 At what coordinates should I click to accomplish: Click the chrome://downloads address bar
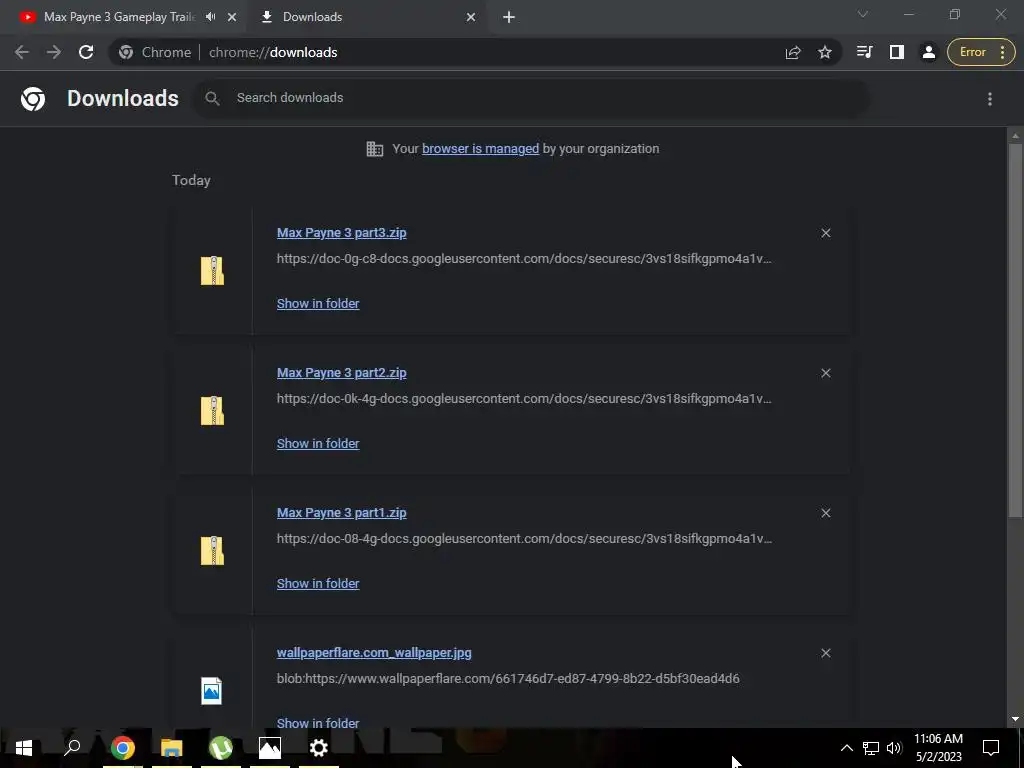point(444,52)
